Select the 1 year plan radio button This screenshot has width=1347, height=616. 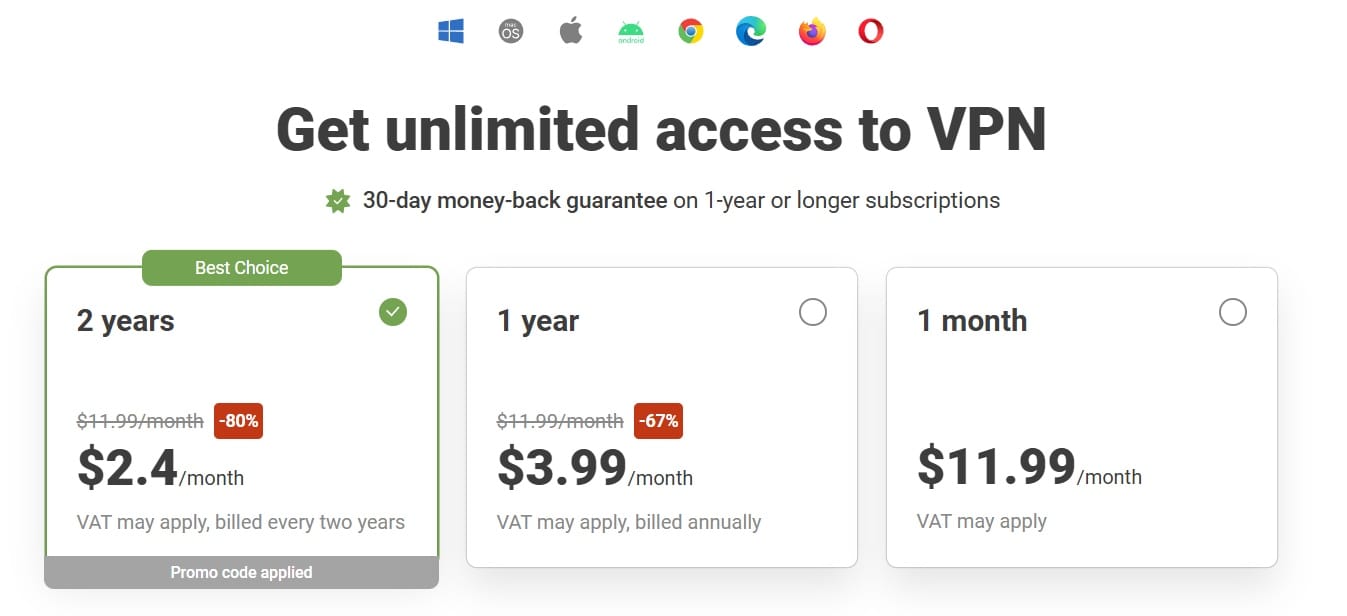click(x=812, y=312)
